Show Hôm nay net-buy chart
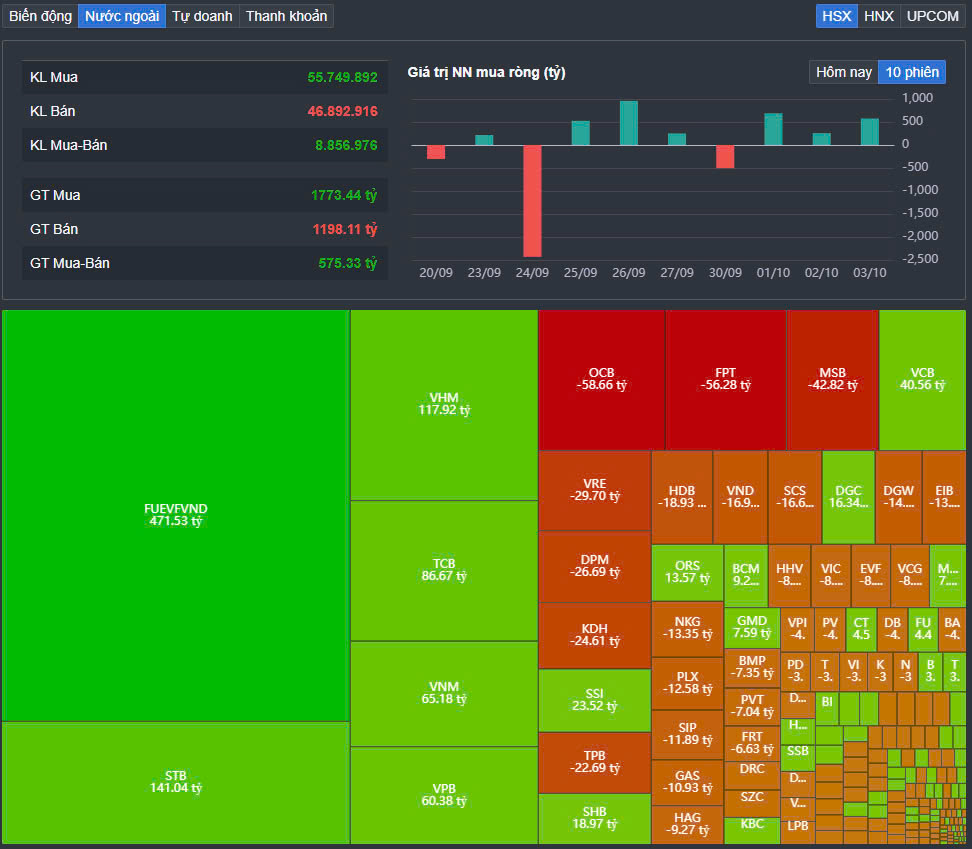This screenshot has height=849, width=972. 844,72
